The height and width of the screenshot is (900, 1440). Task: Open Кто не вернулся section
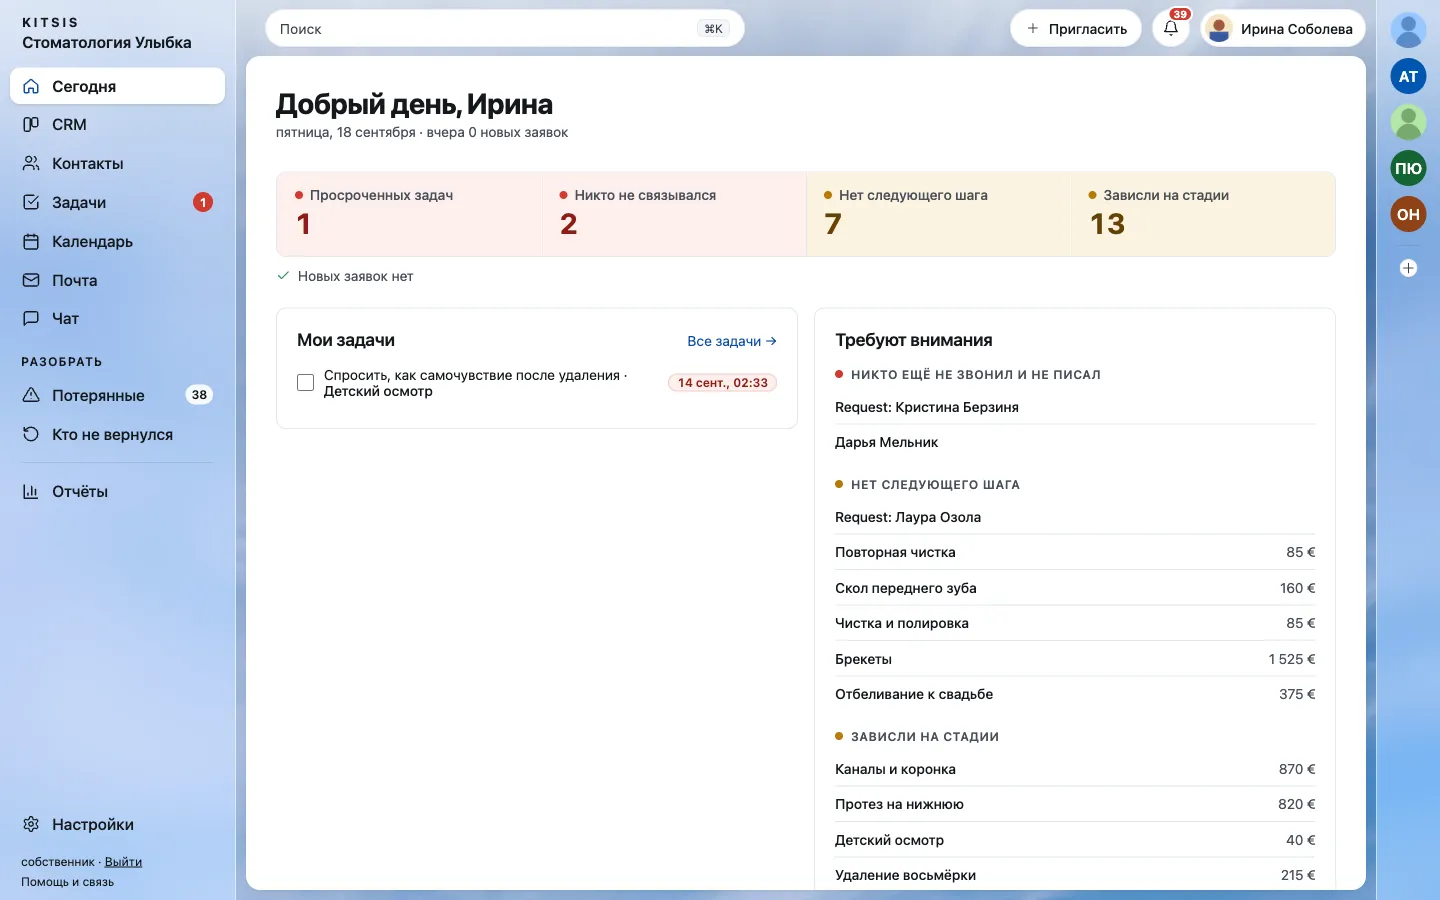[117, 434]
